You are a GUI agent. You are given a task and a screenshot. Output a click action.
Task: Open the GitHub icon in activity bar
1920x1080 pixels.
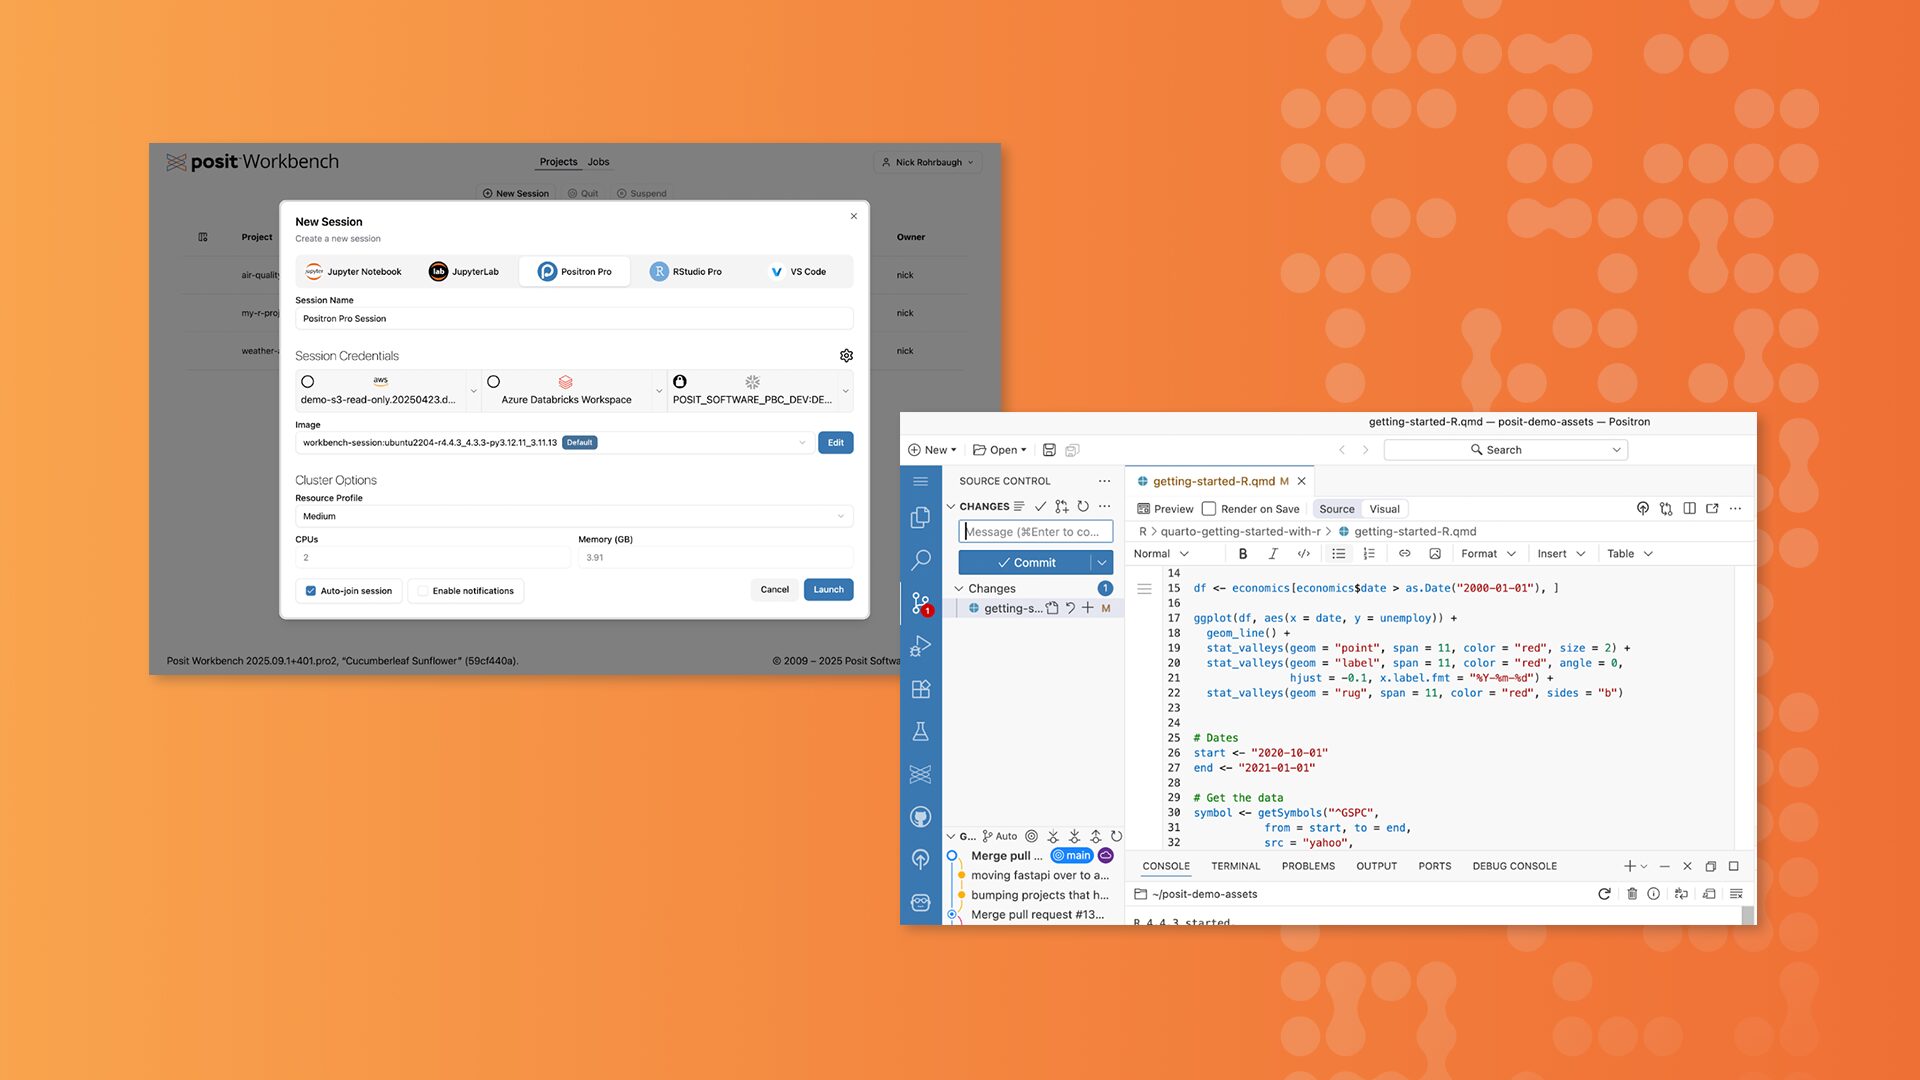tap(920, 817)
